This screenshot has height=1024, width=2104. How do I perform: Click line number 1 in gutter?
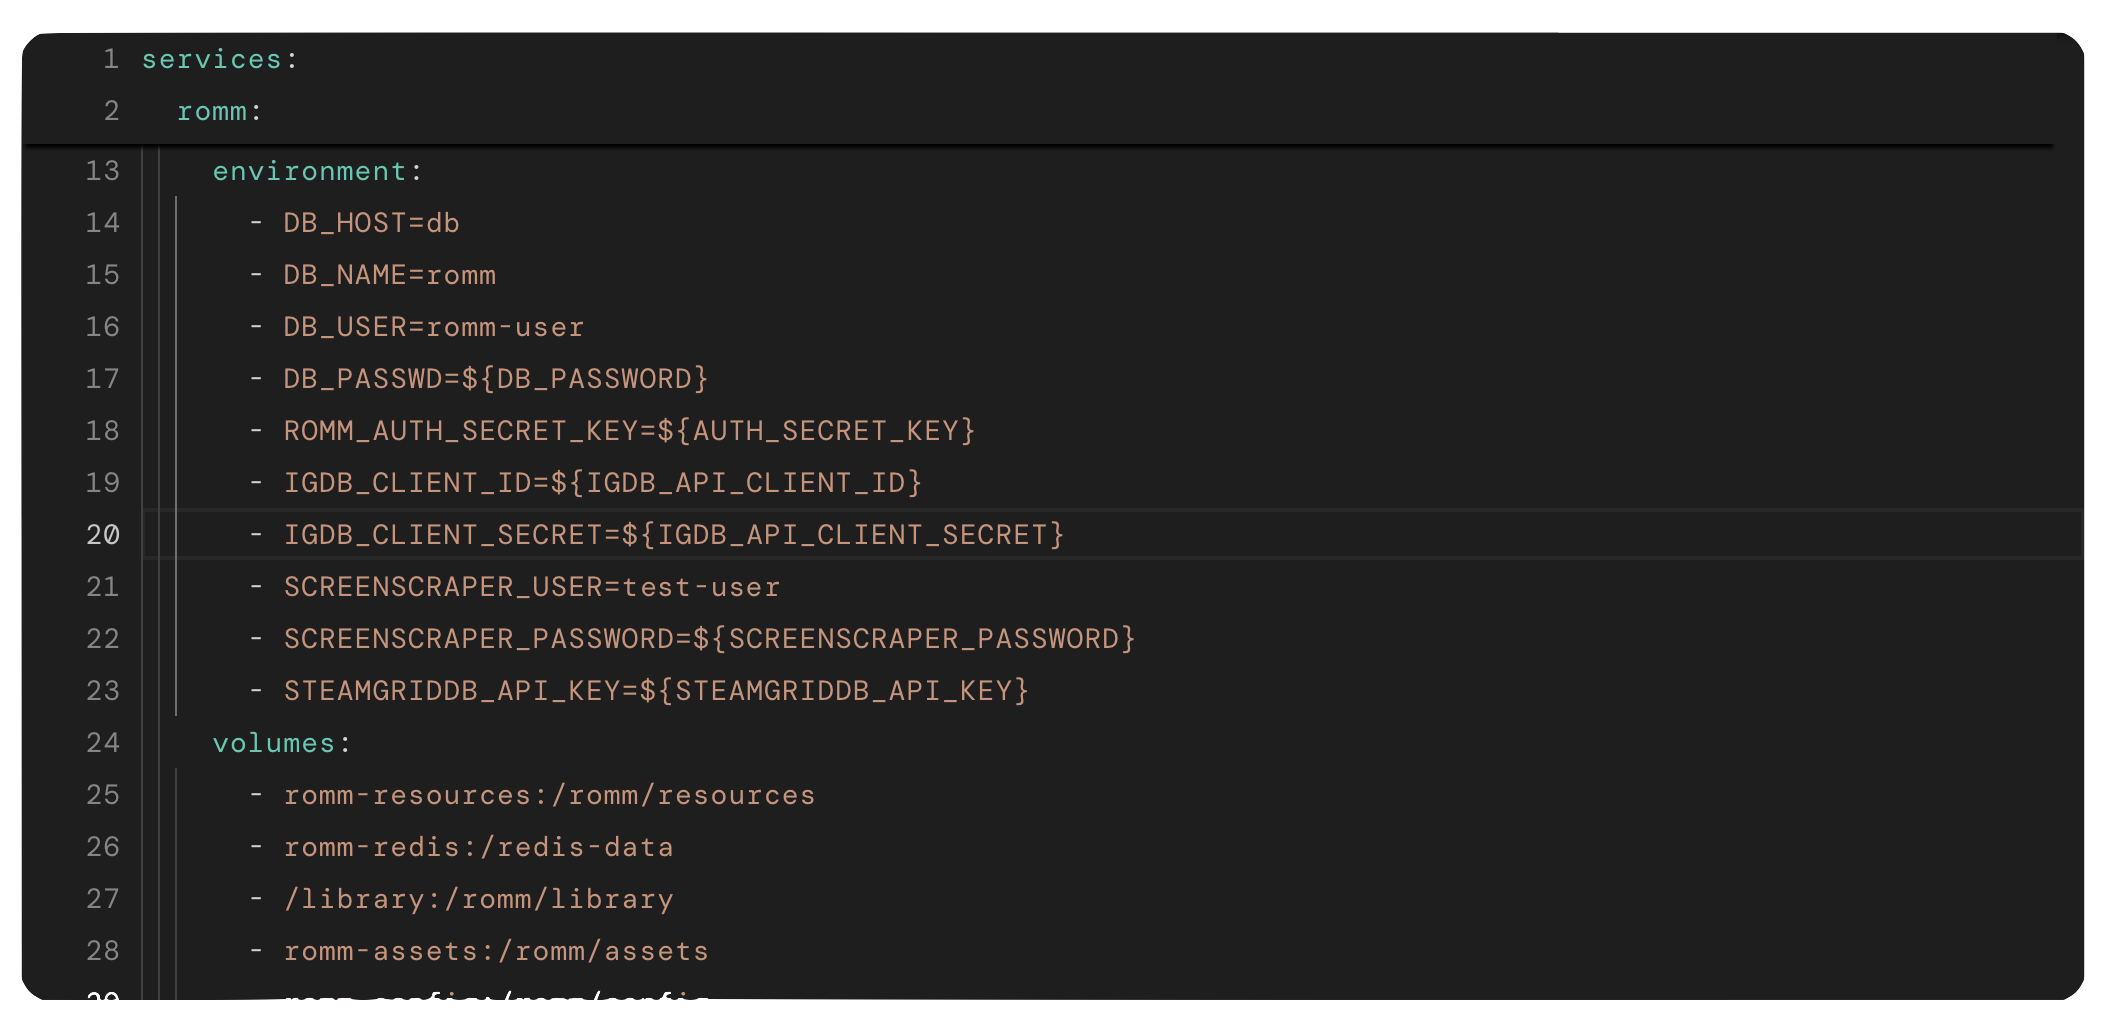coord(111,59)
